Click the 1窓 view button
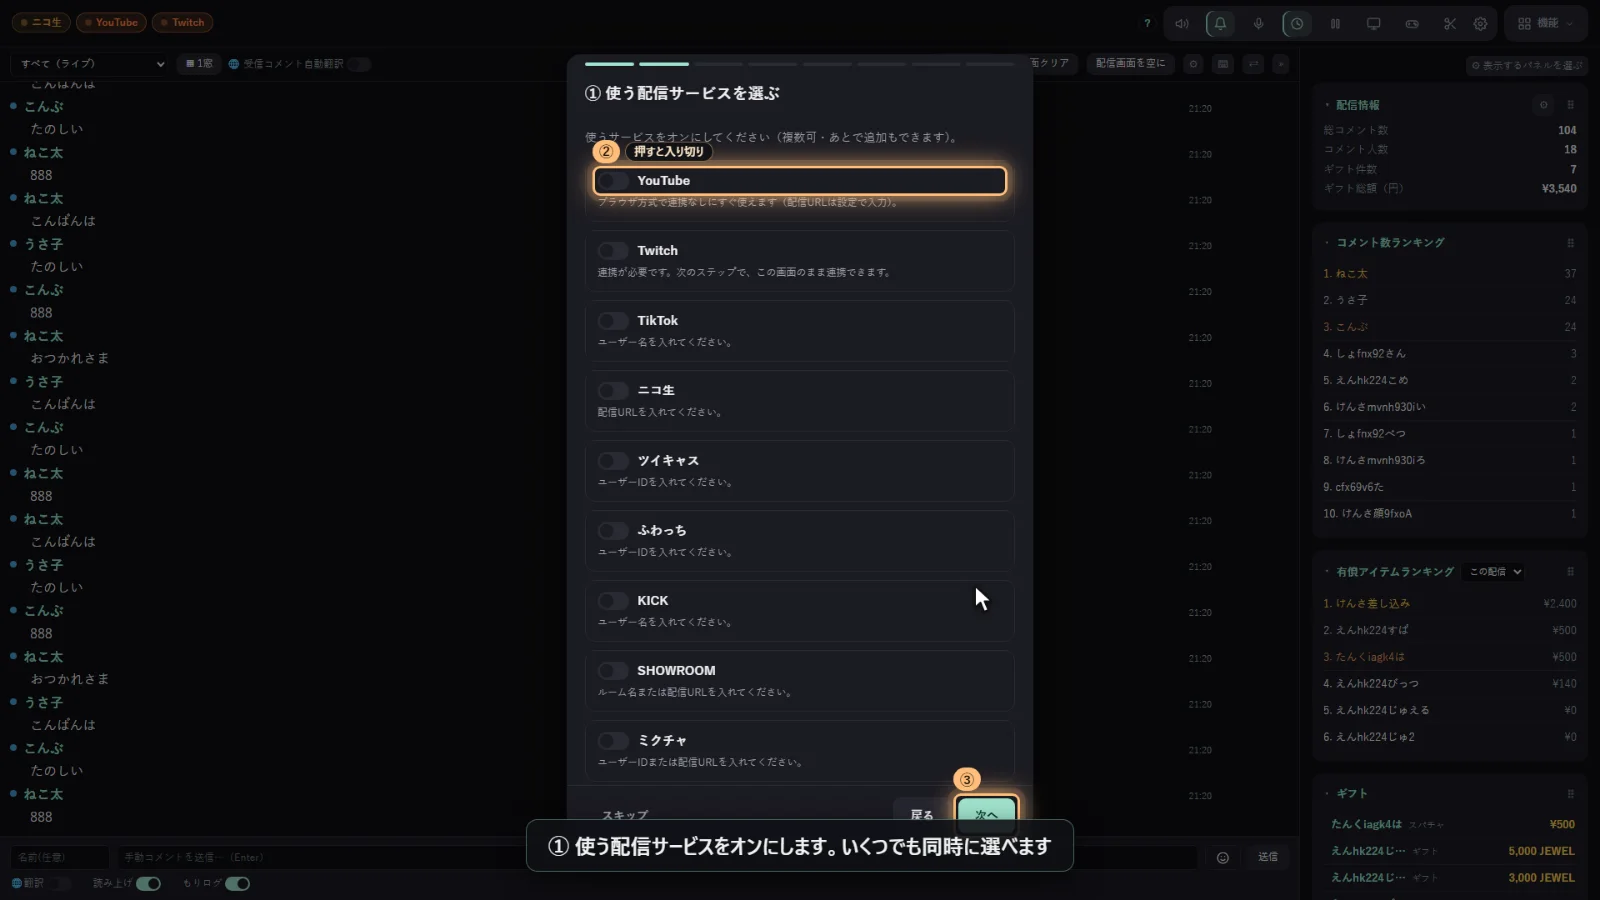The width and height of the screenshot is (1600, 900). pos(199,64)
